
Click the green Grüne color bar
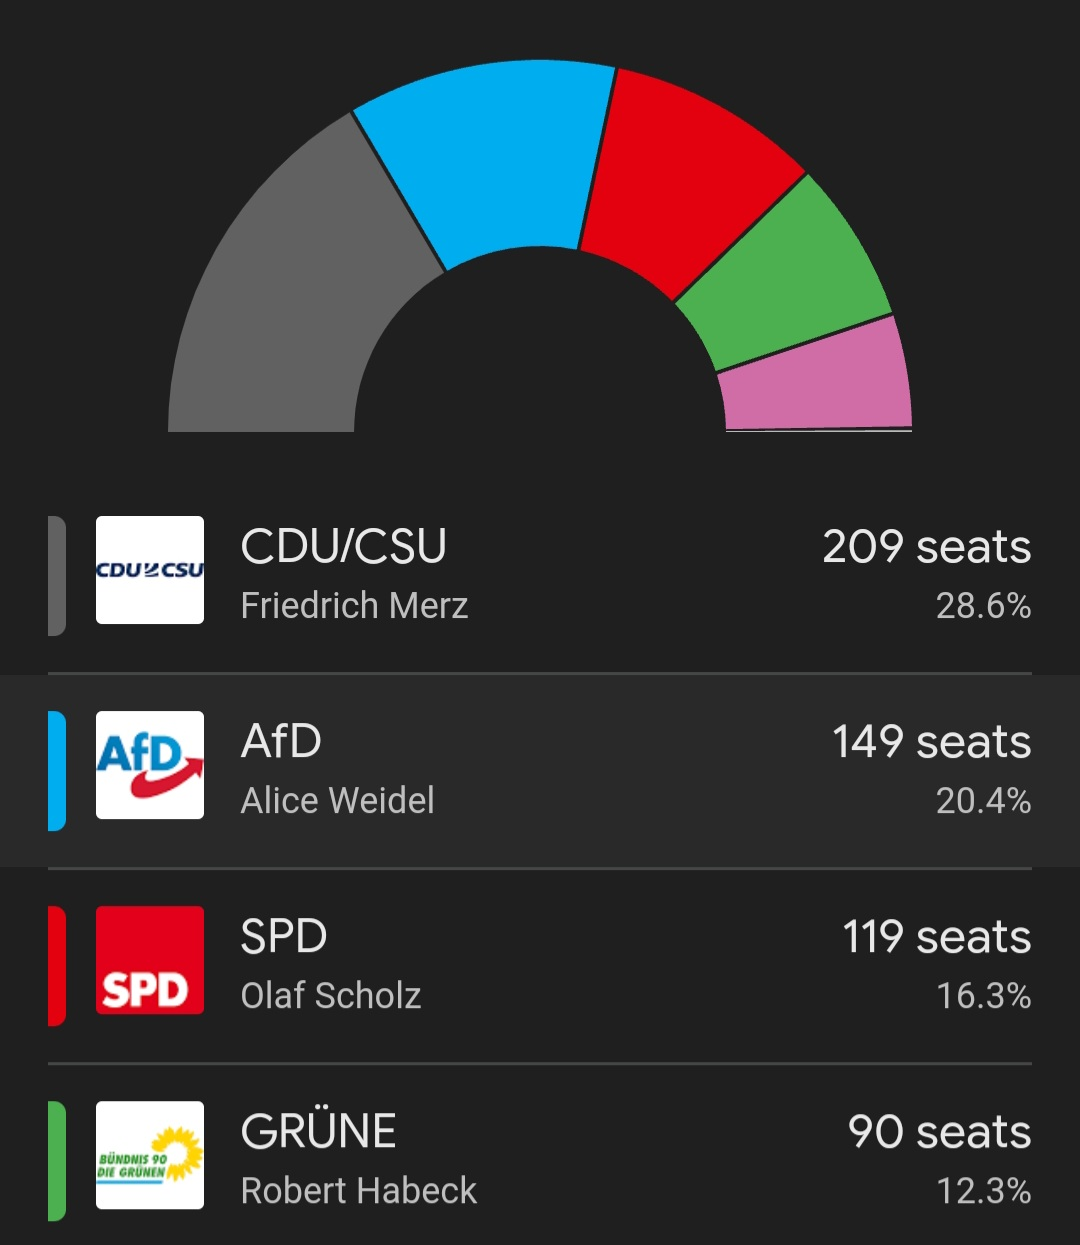(57, 1160)
